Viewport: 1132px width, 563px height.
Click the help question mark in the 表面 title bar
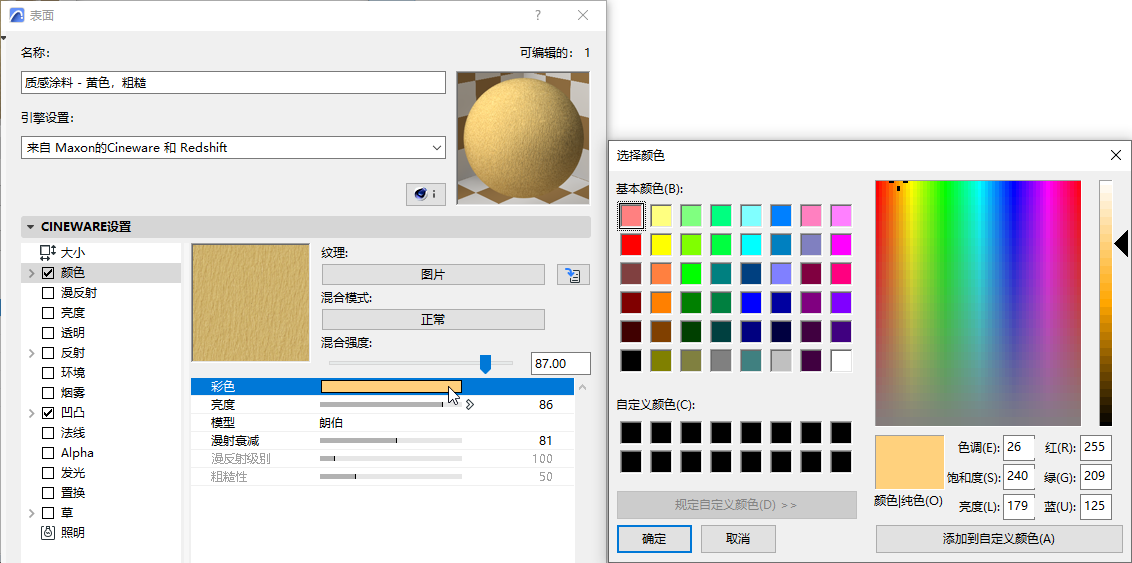538,15
